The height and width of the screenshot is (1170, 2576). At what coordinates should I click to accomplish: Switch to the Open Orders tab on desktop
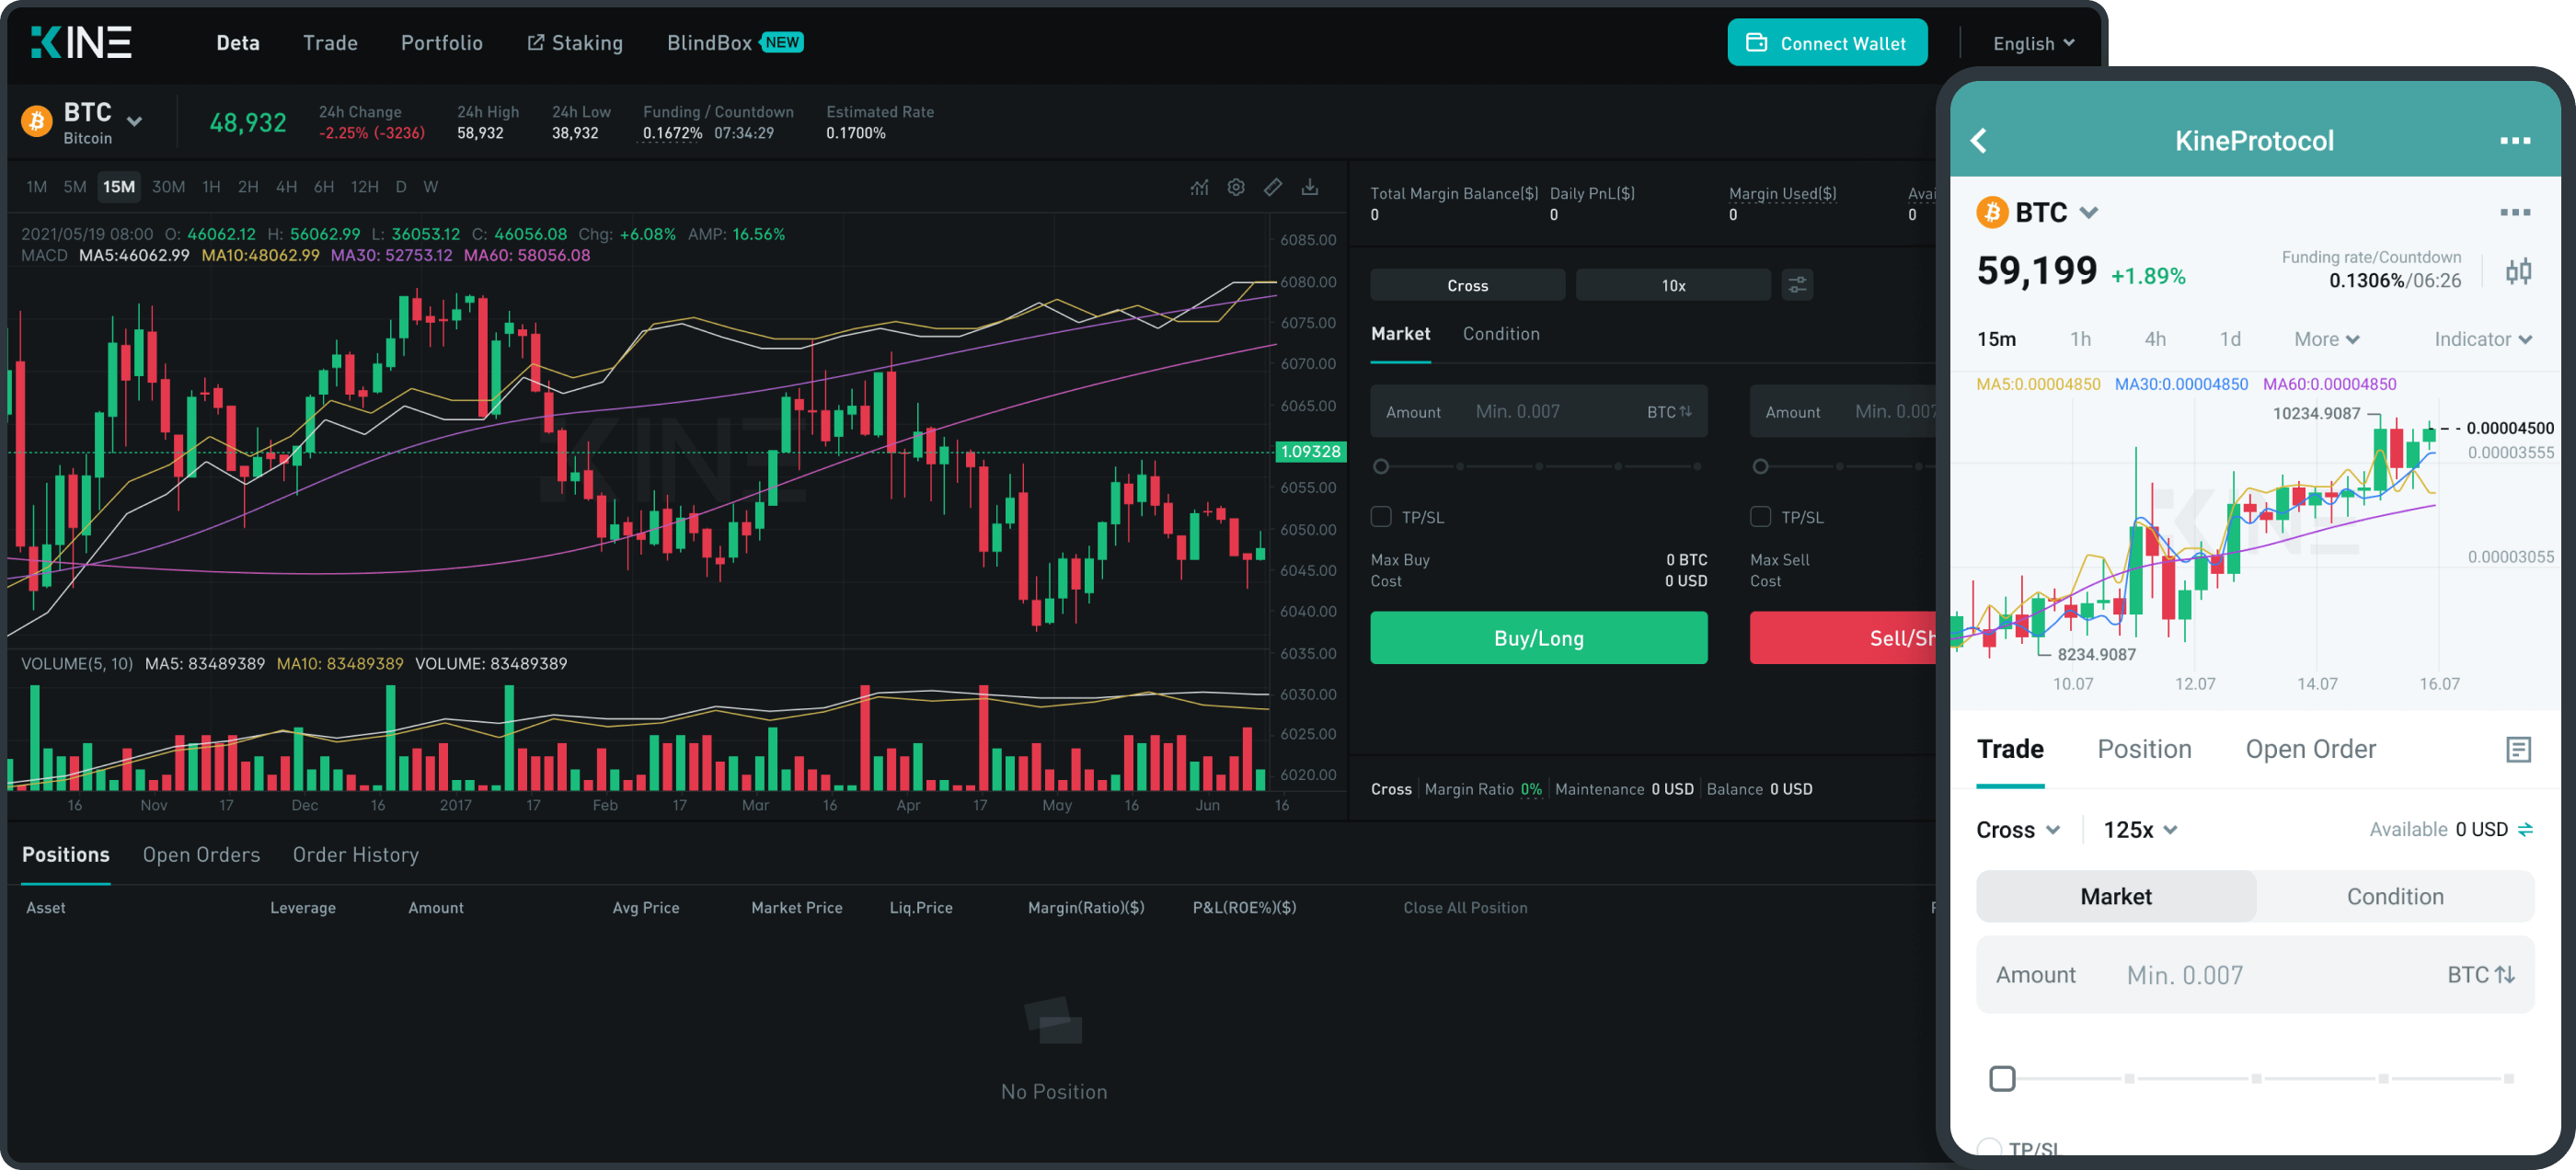201,855
